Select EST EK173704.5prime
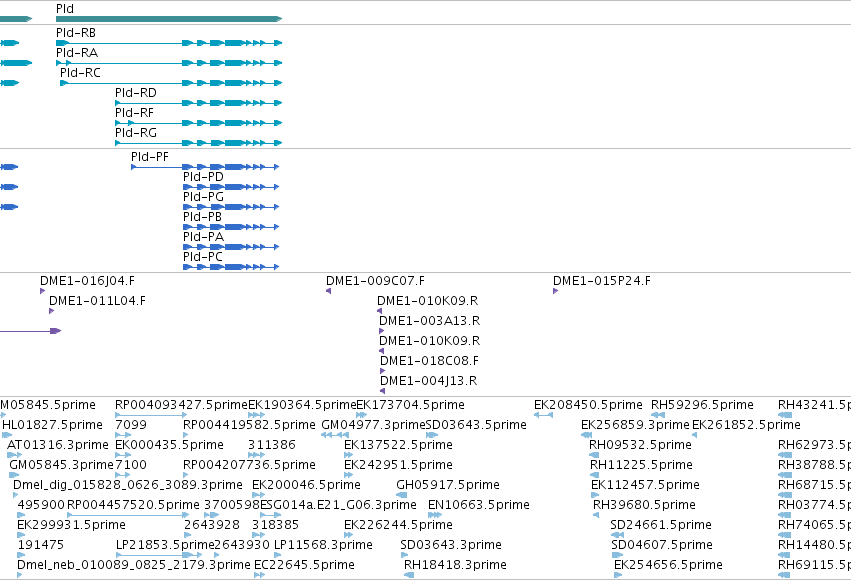 click(410, 406)
